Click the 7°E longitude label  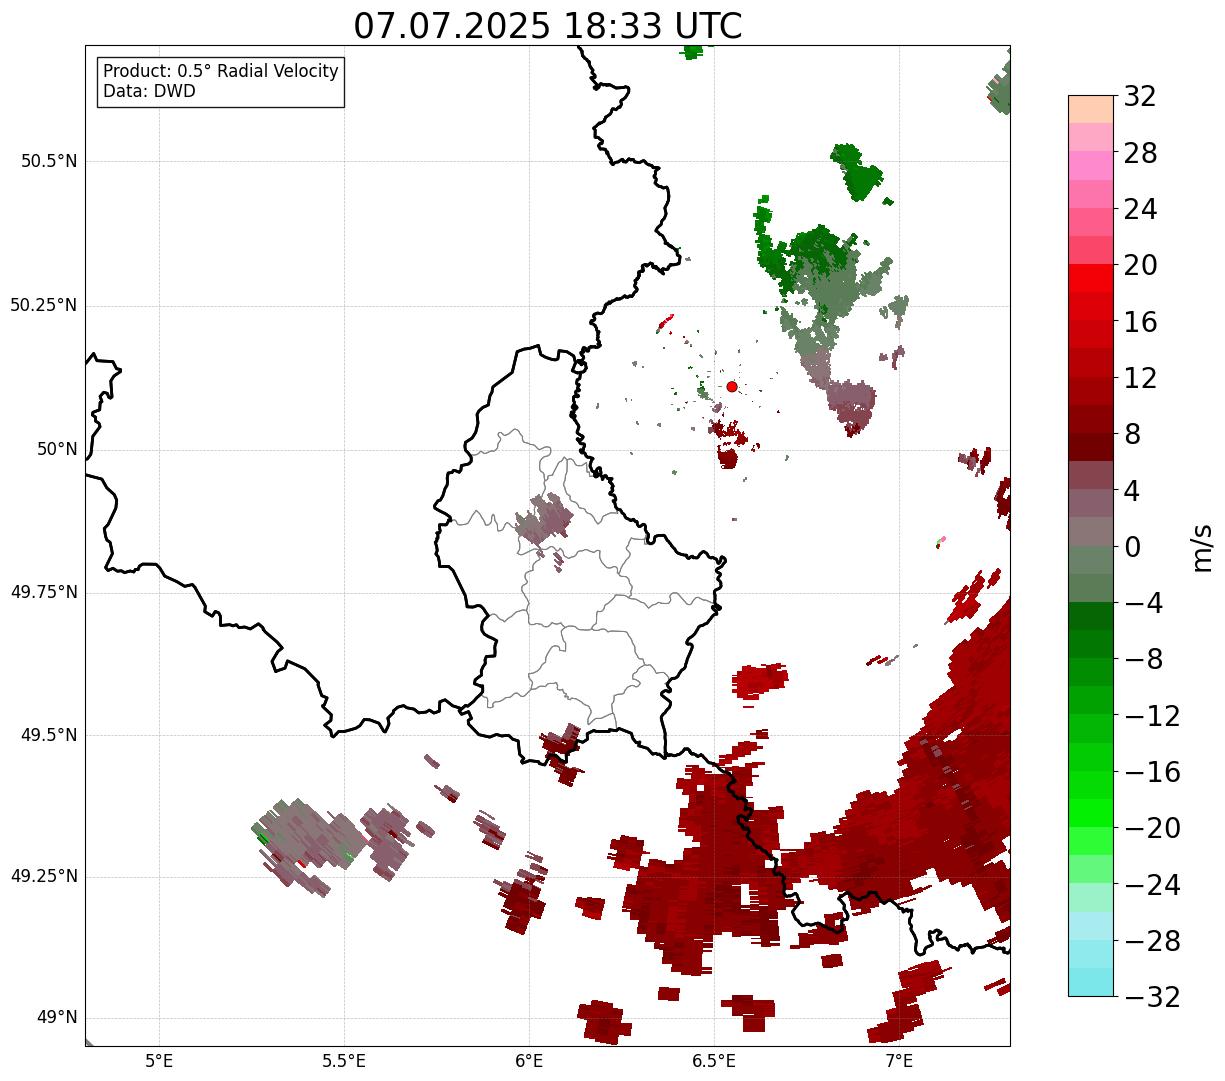pos(899,1061)
